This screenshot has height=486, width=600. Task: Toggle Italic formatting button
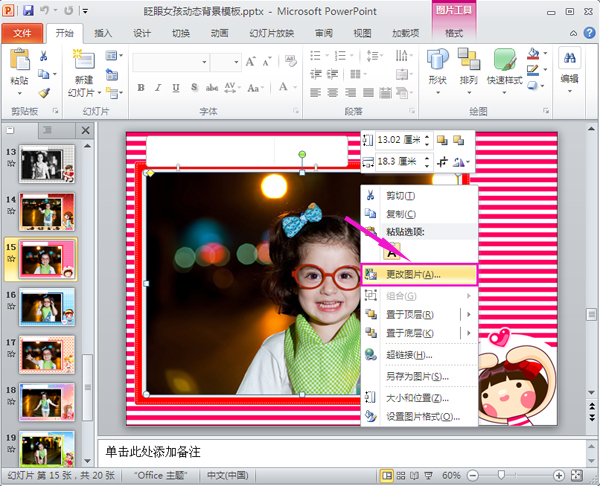pyautogui.click(x=158, y=88)
